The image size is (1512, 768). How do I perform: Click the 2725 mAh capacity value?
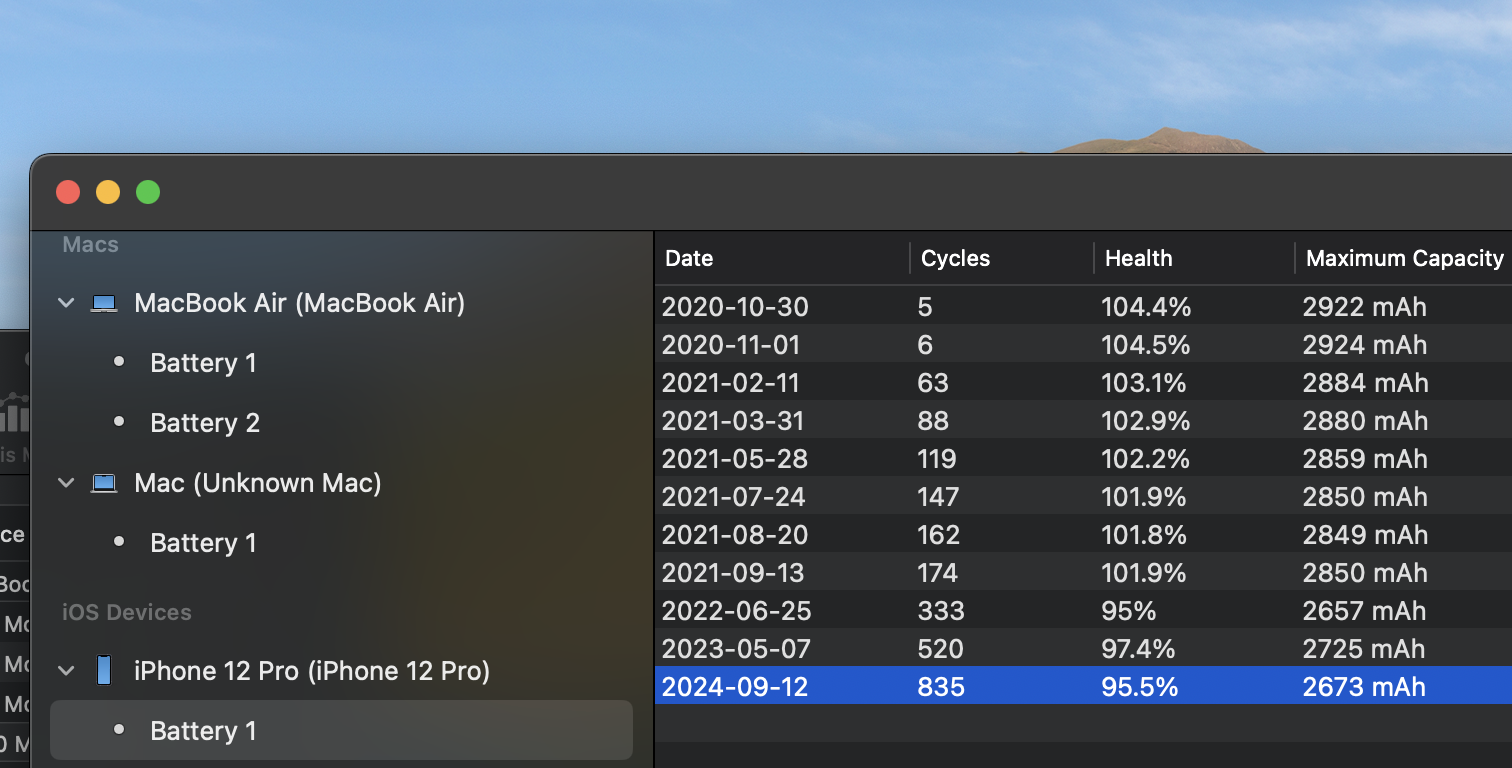[1363, 649]
